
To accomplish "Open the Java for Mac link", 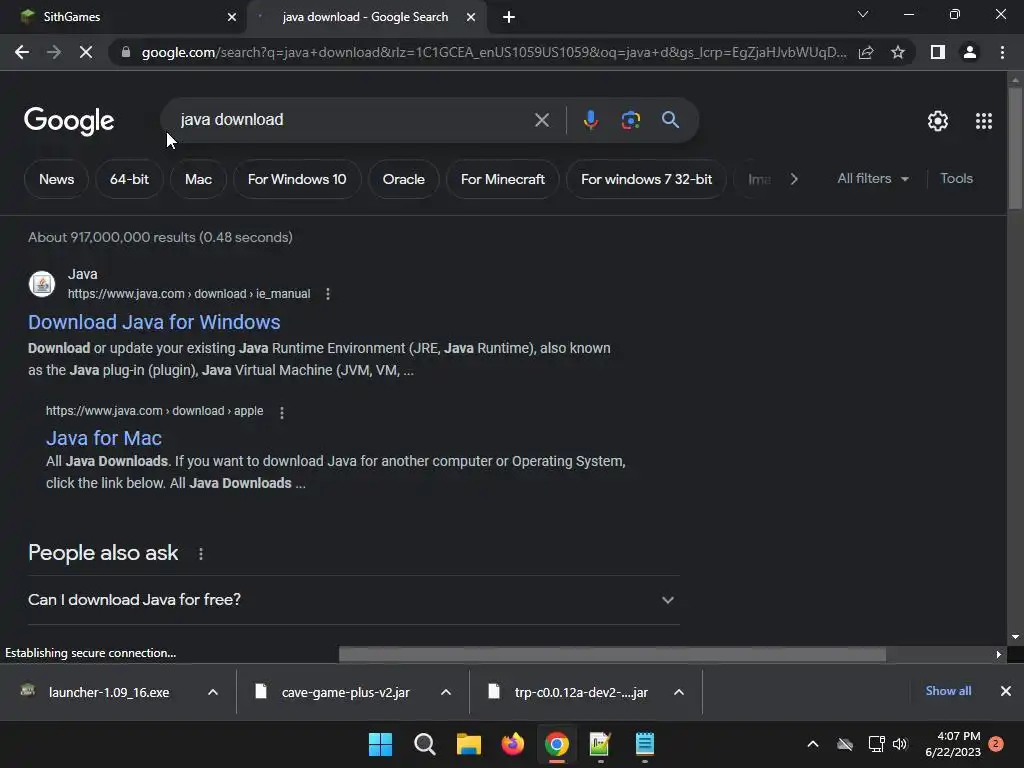I will click(x=104, y=438).
